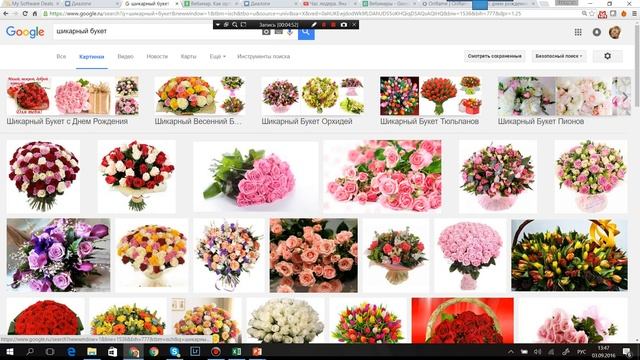This screenshot has width=640, height=360.
Task: Open the purple roses and callas bouquet image
Action: click(x=58, y=255)
